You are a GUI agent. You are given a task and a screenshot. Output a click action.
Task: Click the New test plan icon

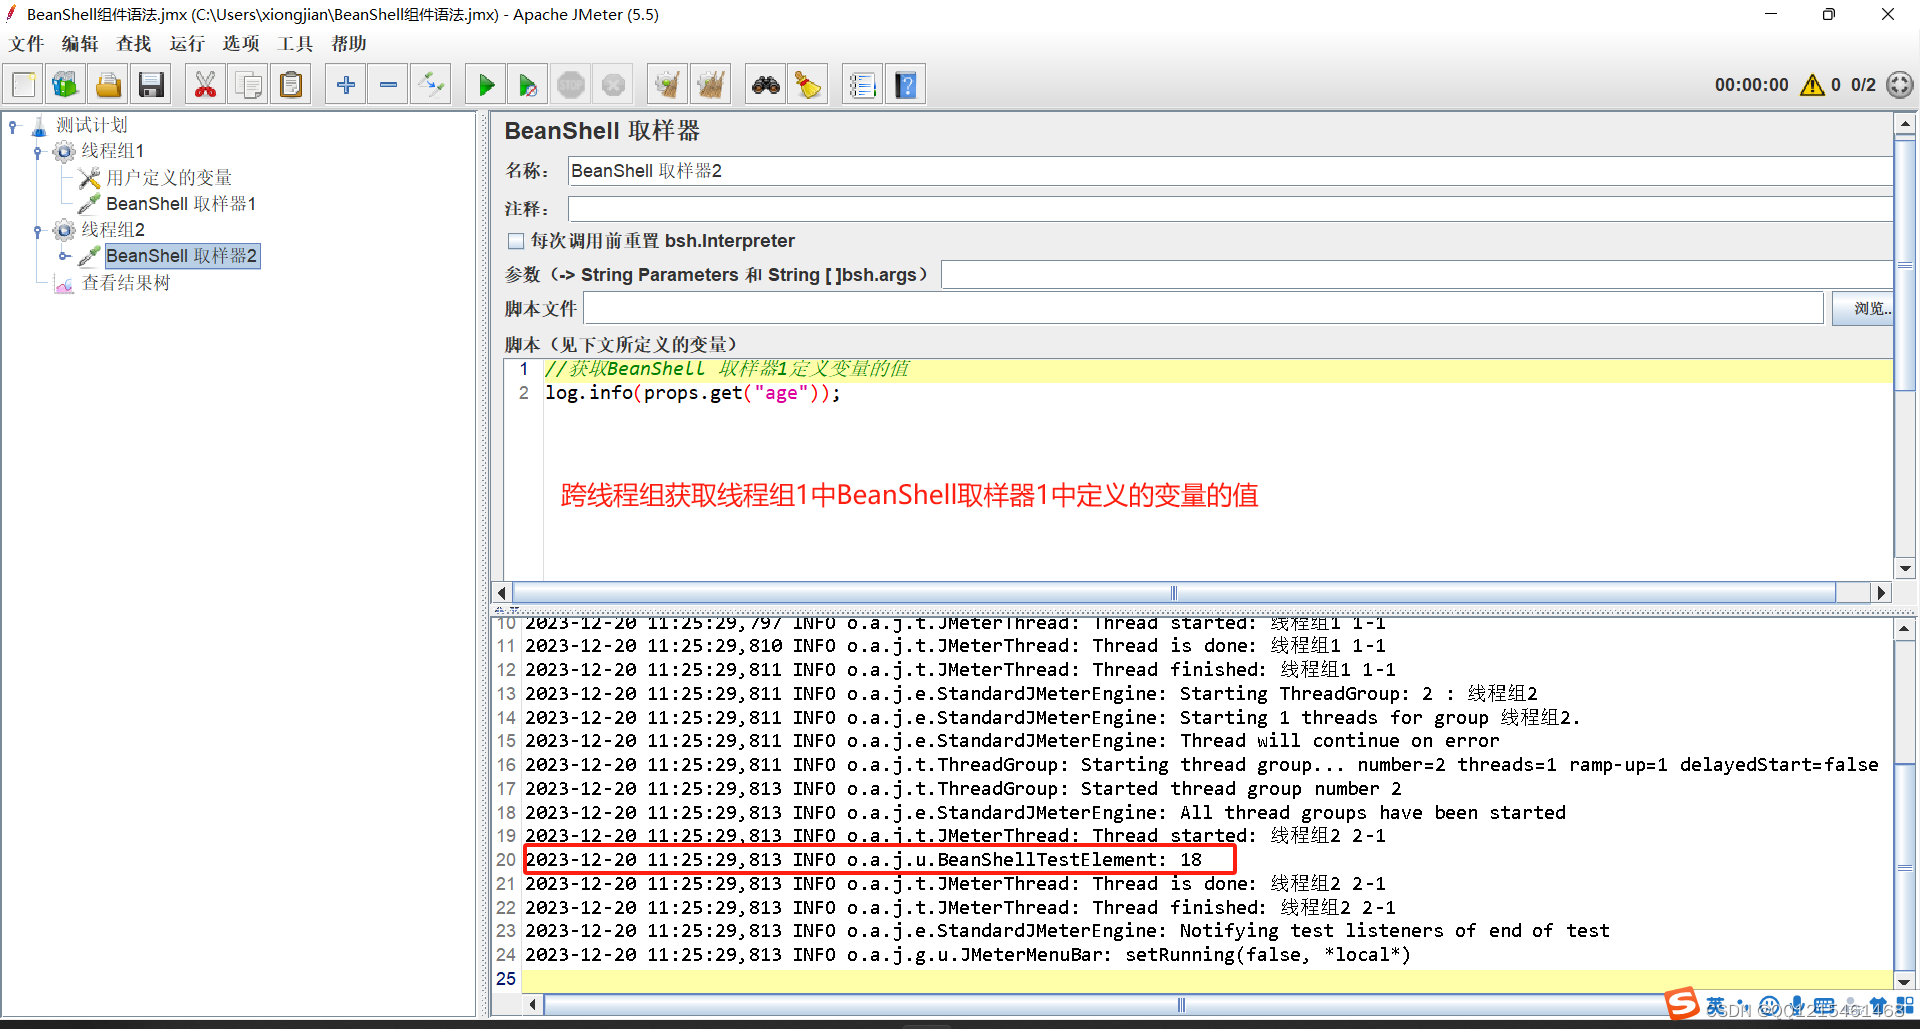tap(24, 85)
